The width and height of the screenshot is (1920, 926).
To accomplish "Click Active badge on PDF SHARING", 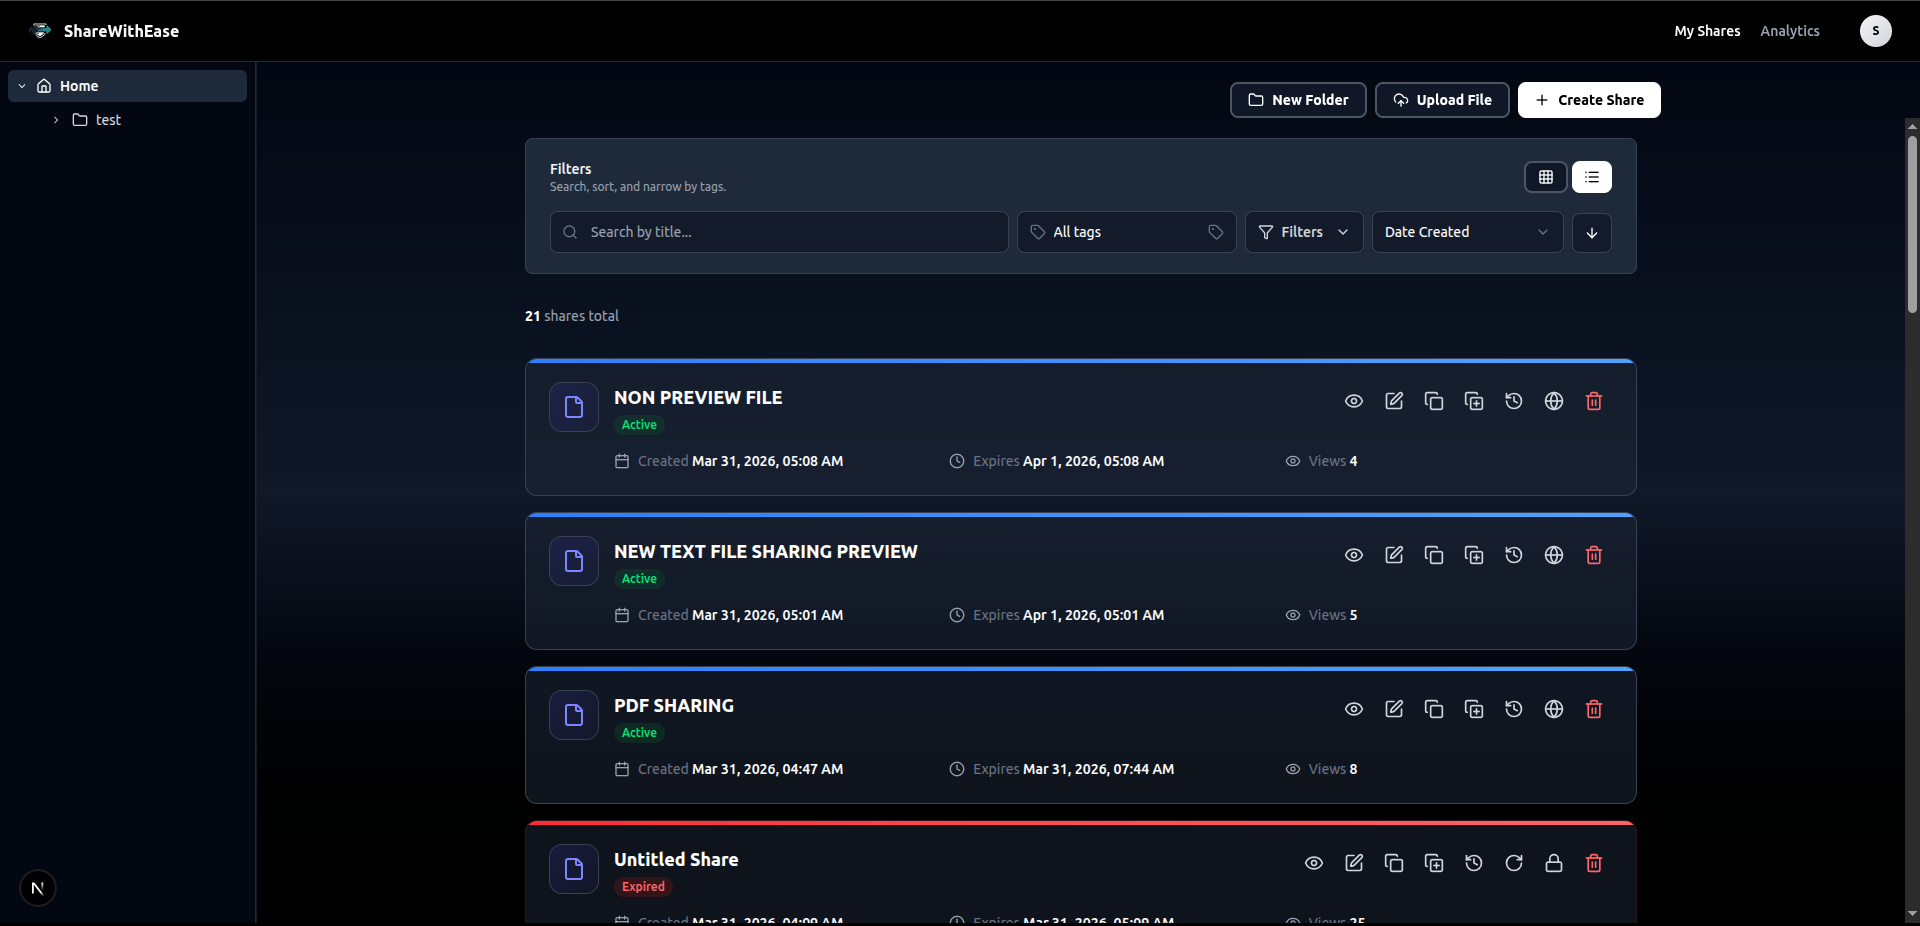I will [639, 733].
